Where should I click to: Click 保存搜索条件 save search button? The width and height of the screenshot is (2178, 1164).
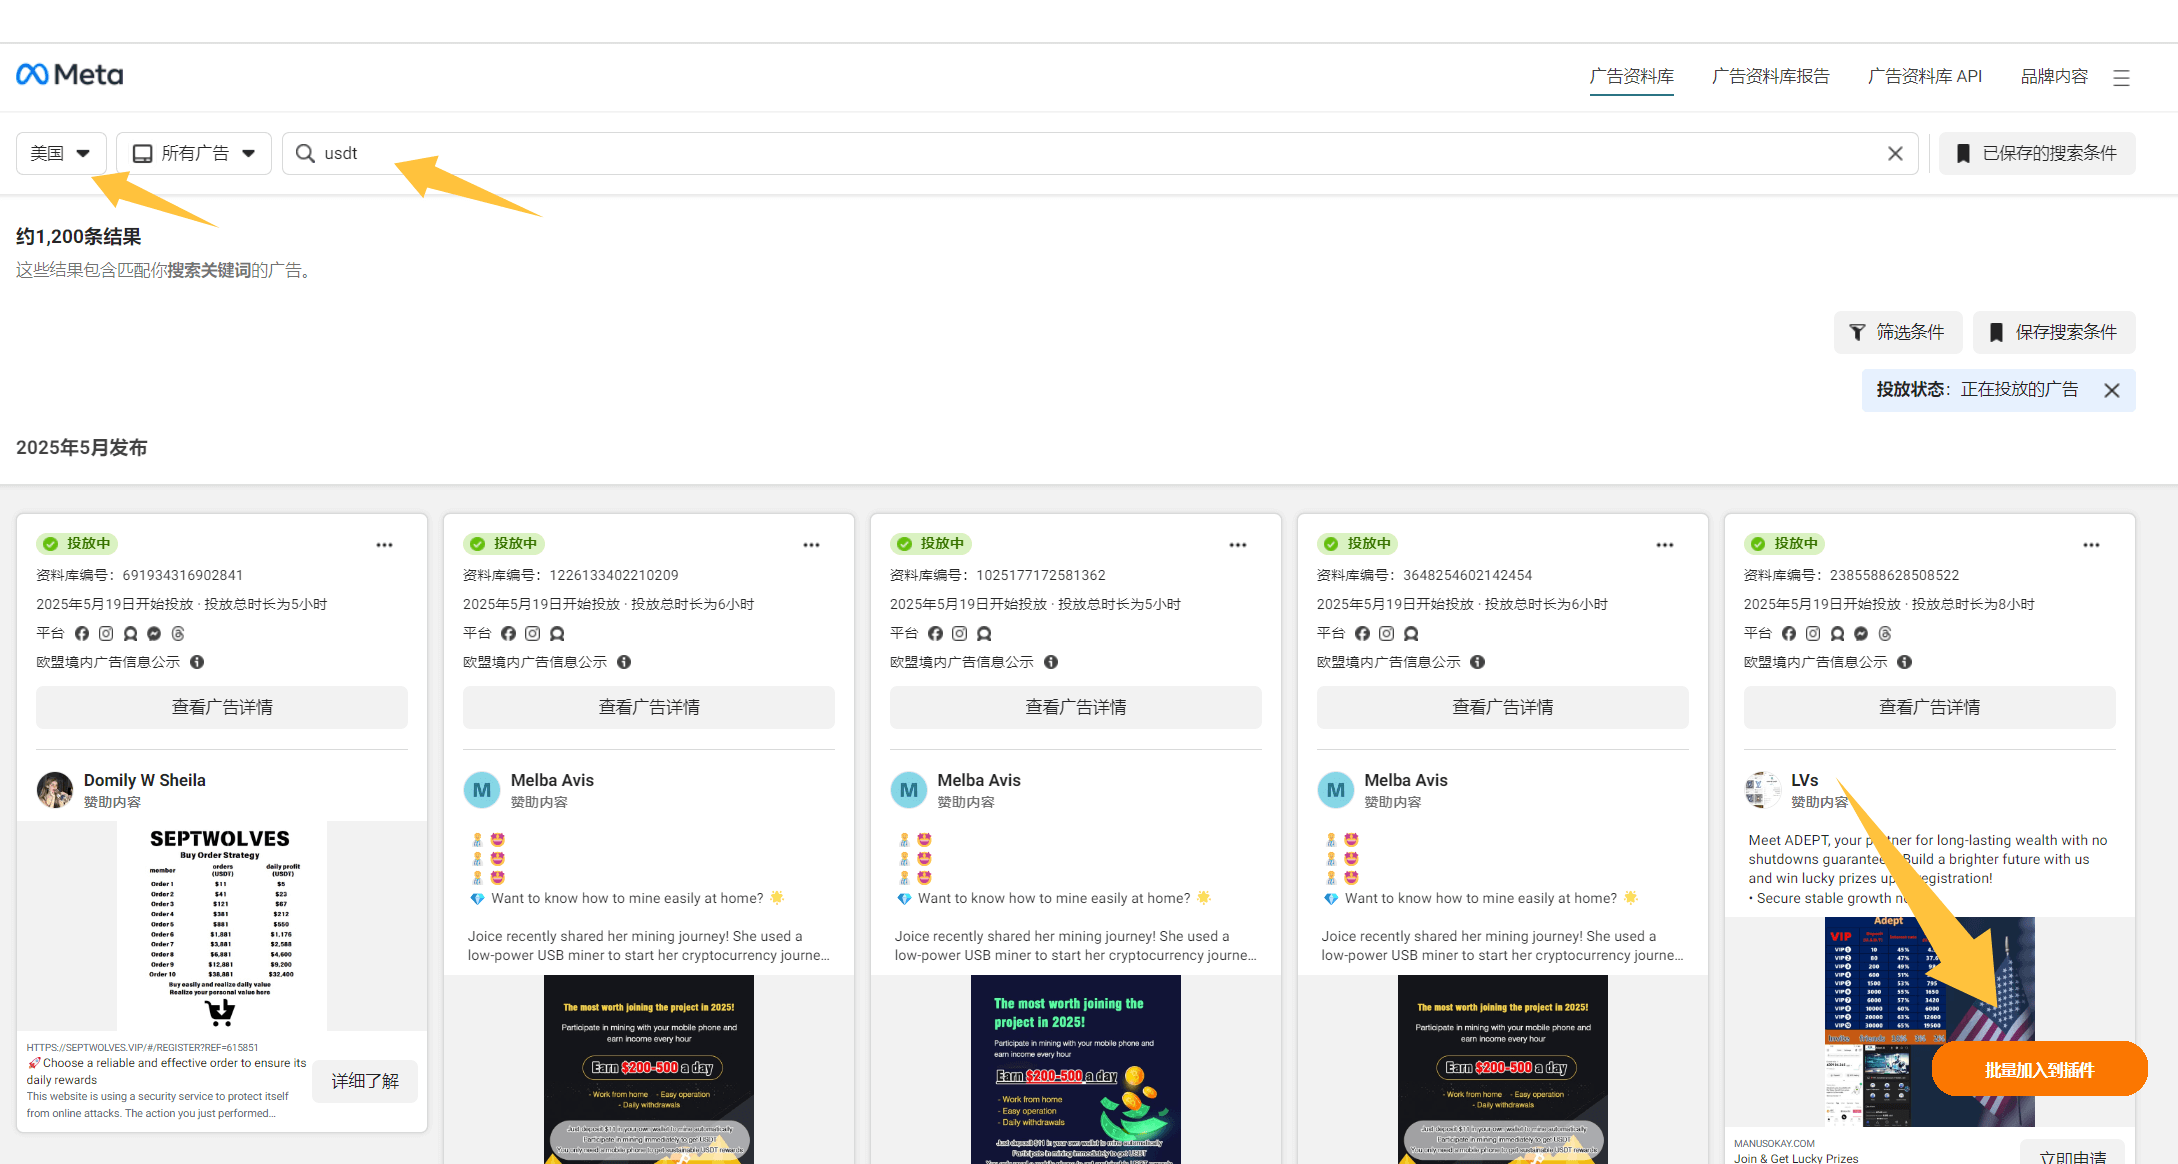2054,332
